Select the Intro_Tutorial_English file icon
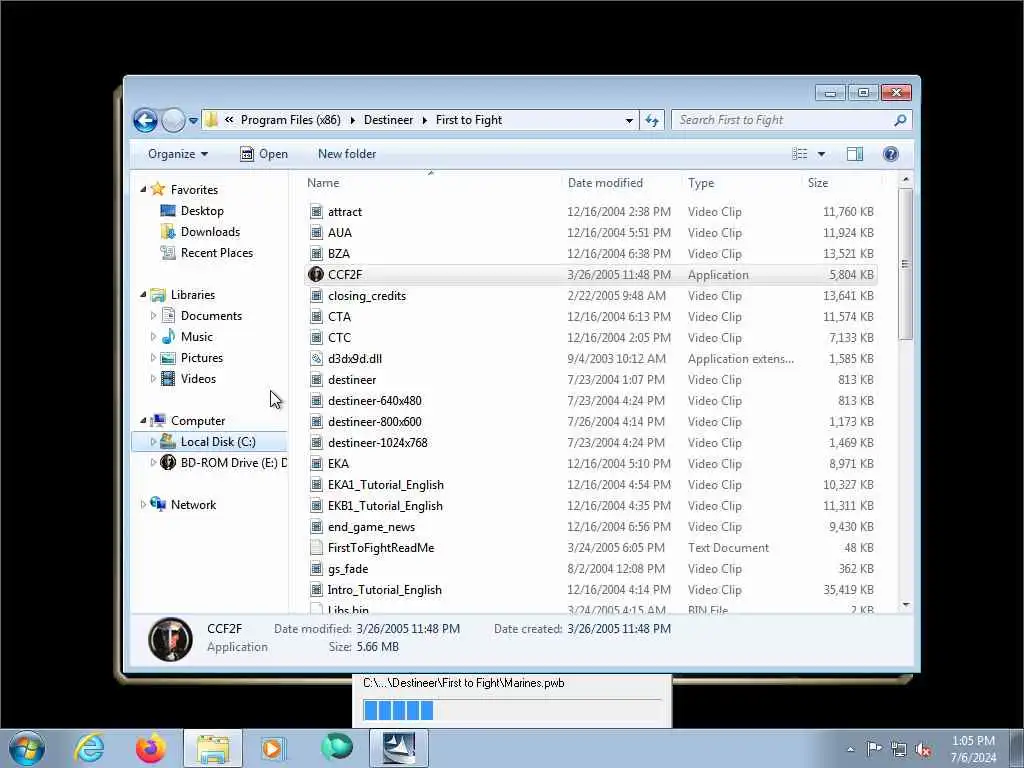Image resolution: width=1024 pixels, height=768 pixels. (316, 590)
